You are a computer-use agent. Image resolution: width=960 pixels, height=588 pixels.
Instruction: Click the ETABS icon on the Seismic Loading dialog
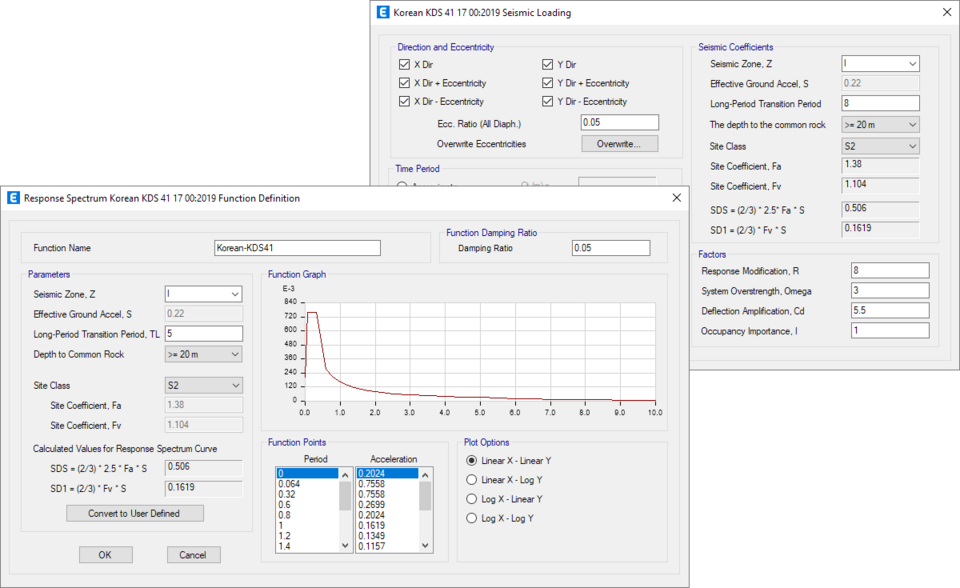pos(382,13)
